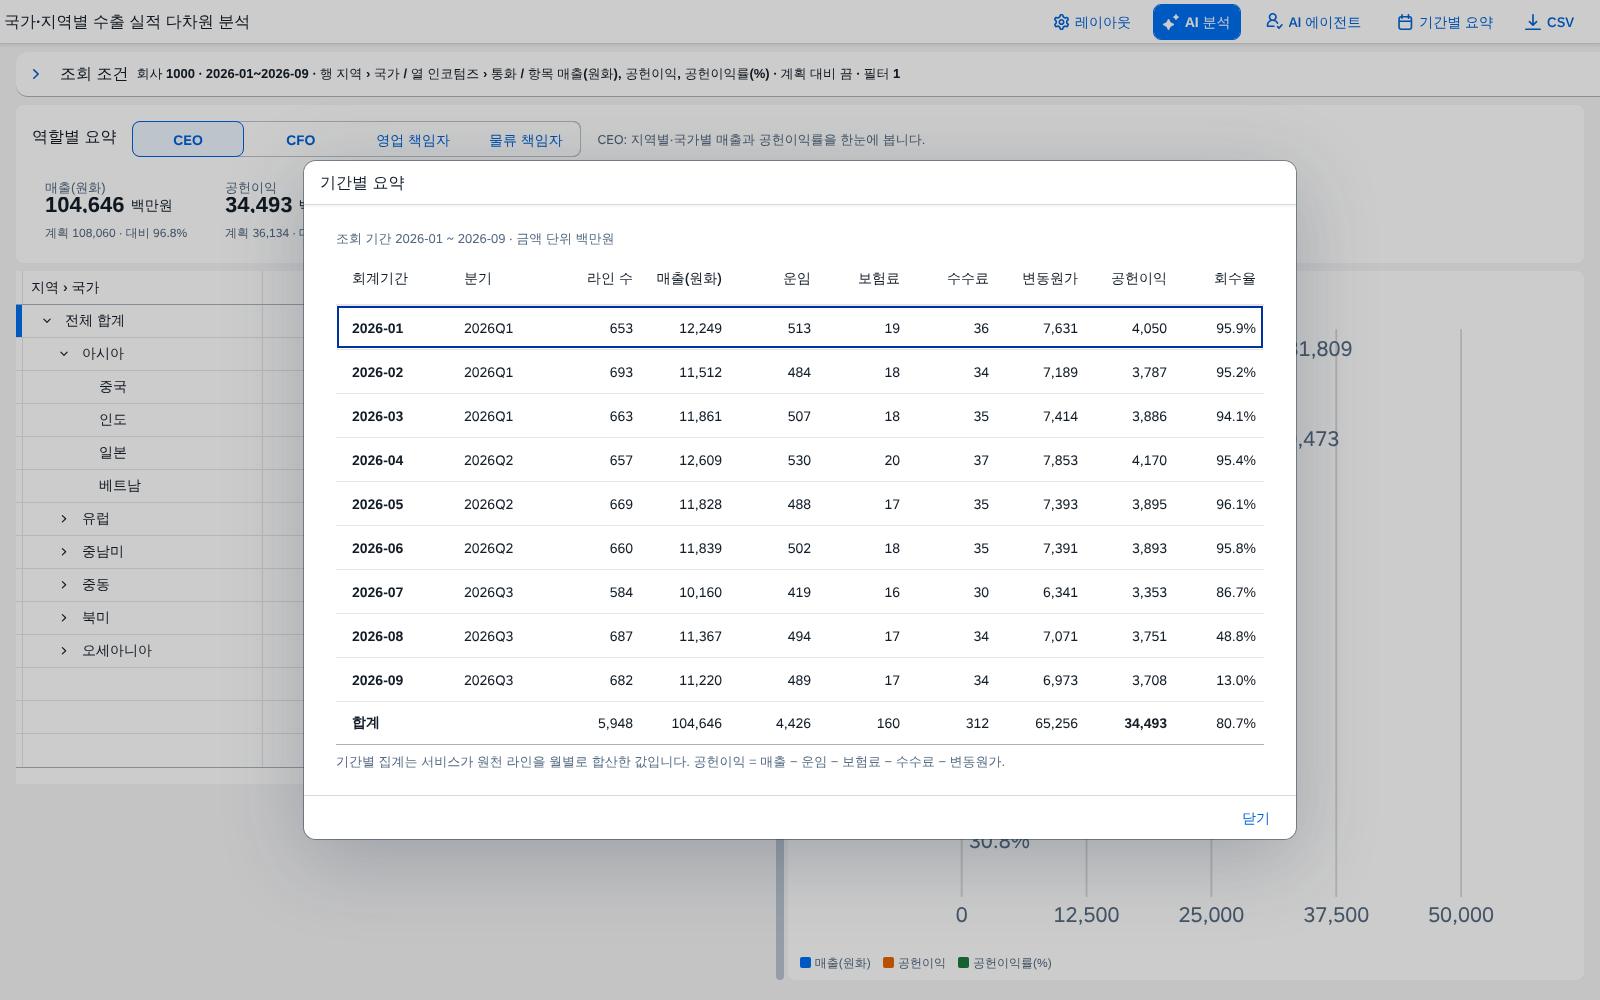Select the 영업 책임자 role tab
Screen dimensions: 1600x1000
click(413, 140)
